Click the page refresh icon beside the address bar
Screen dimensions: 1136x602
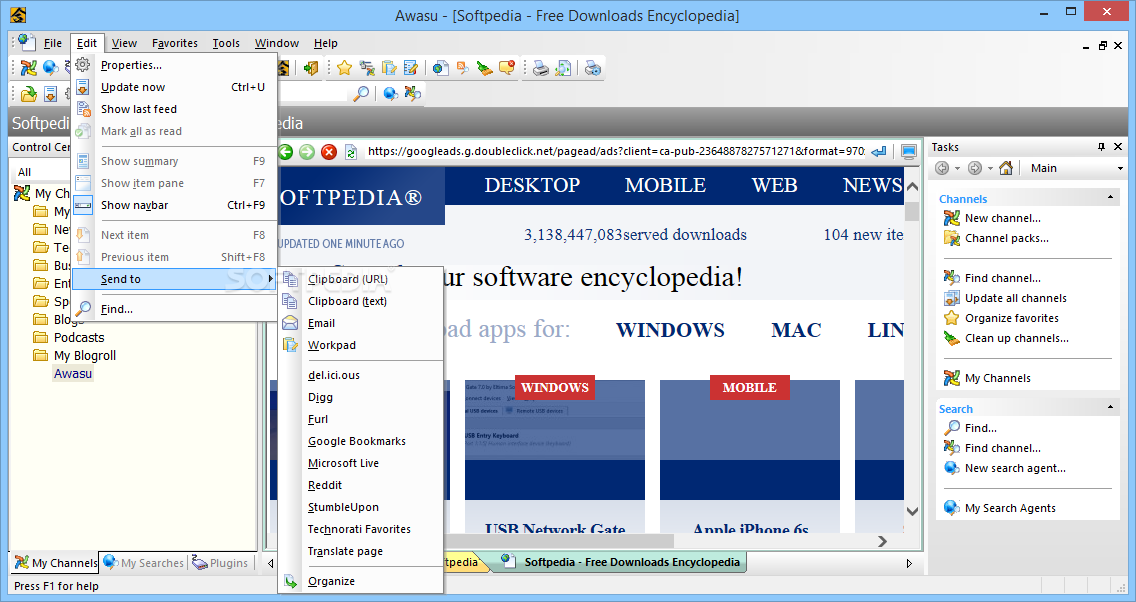351,151
